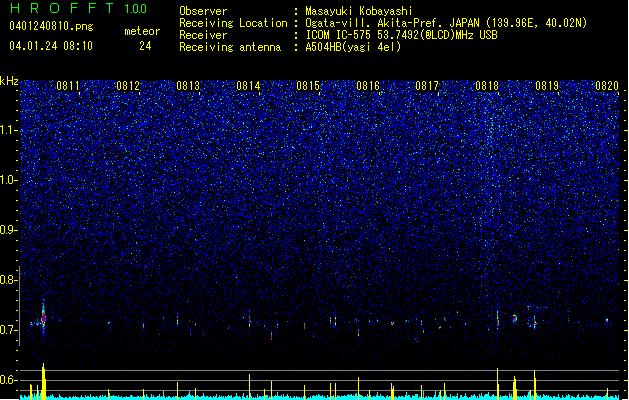Click the 0.9 frequency axis label
Image resolution: width=629 pixels, height=400 pixels.
tap(8, 230)
